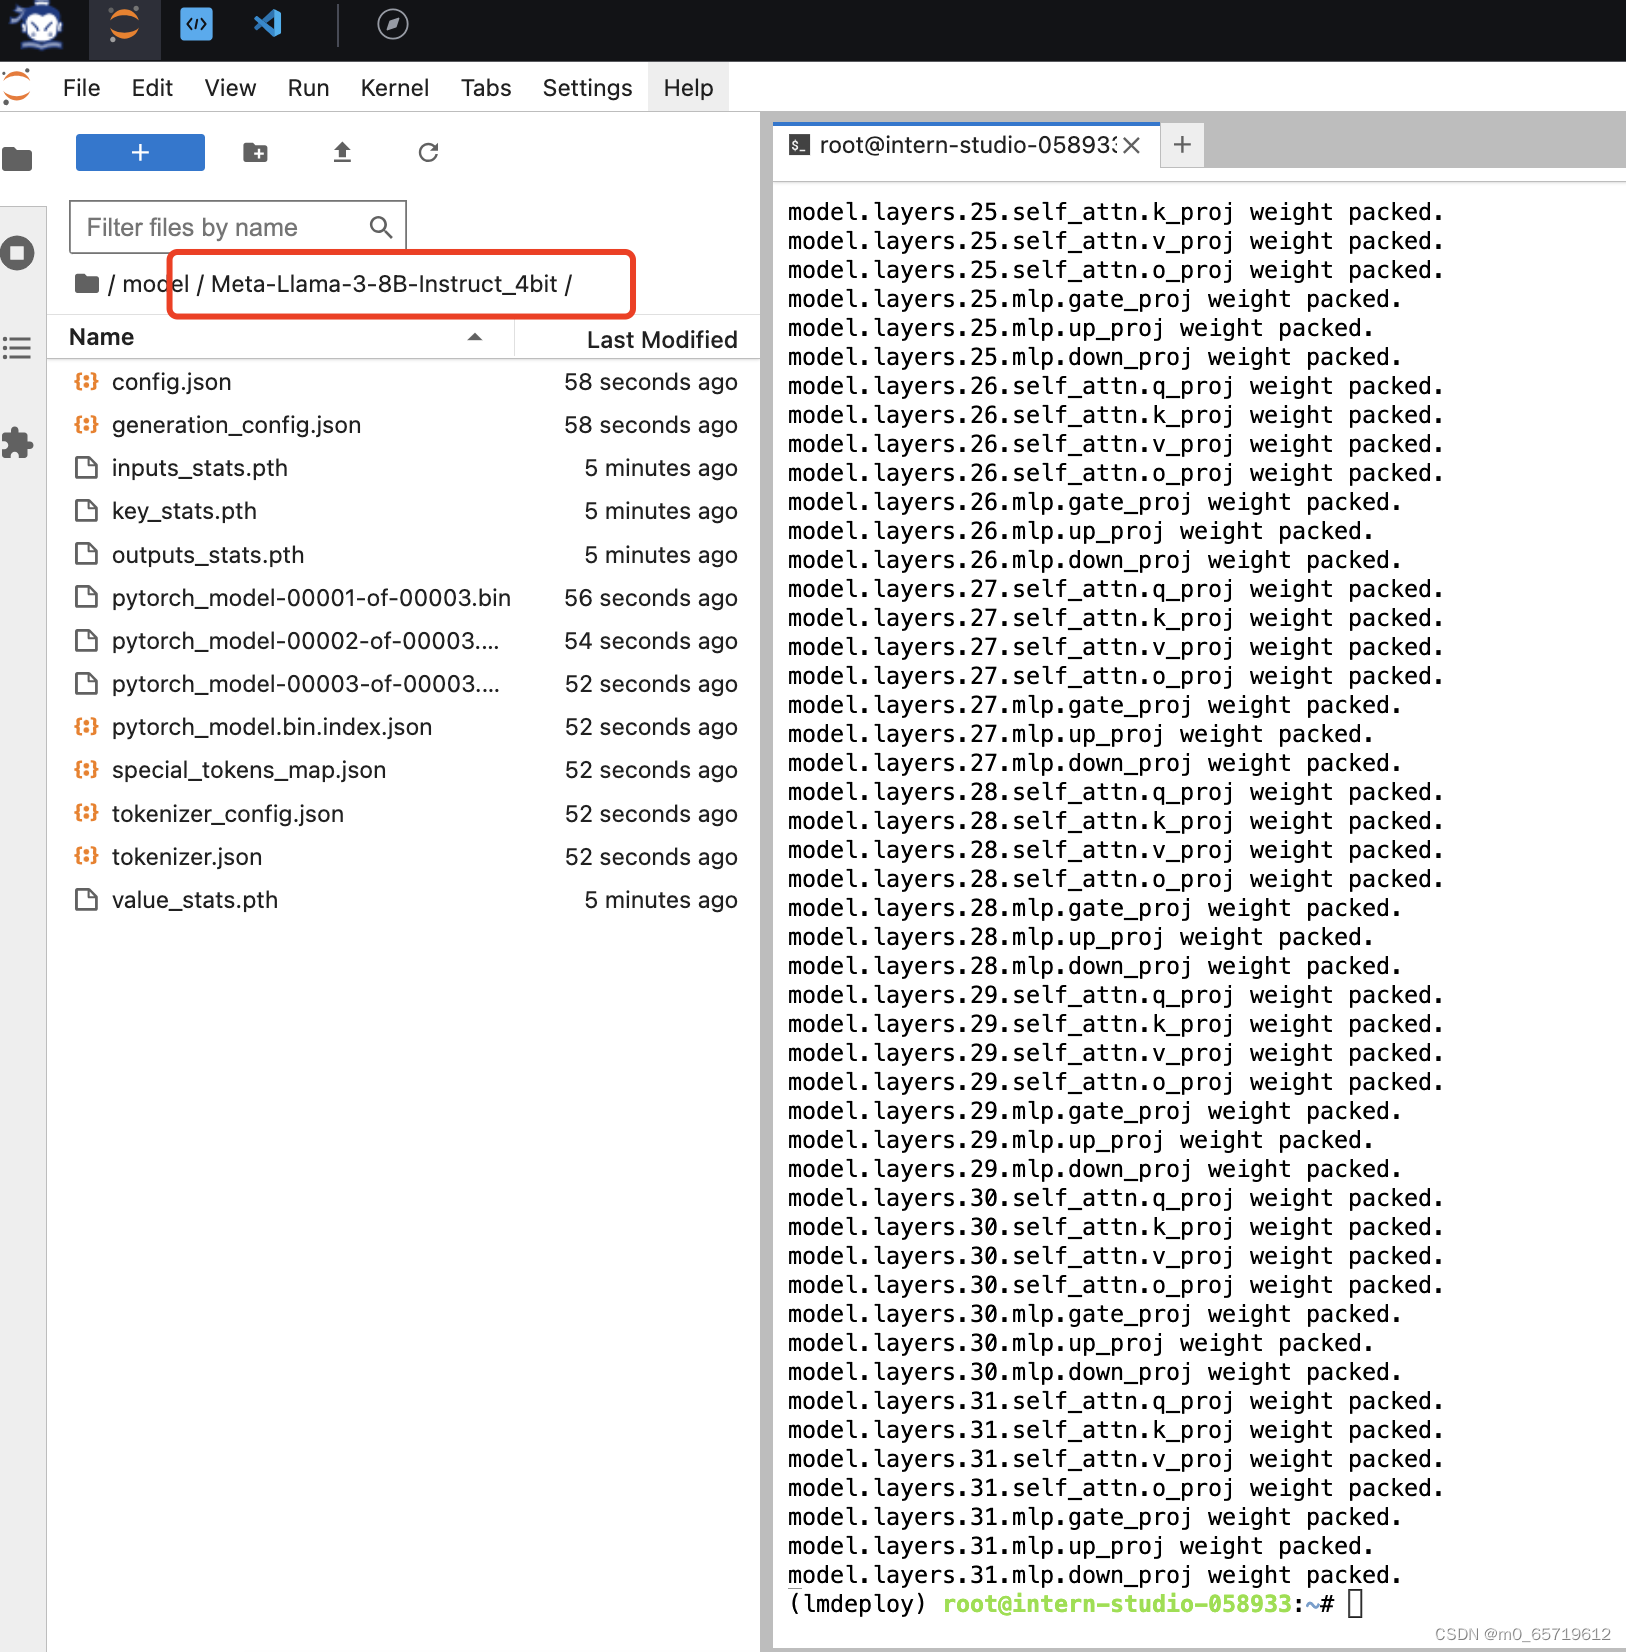Open the running terminals and kernels panel
This screenshot has width=1626, height=1652.
tap(17, 253)
